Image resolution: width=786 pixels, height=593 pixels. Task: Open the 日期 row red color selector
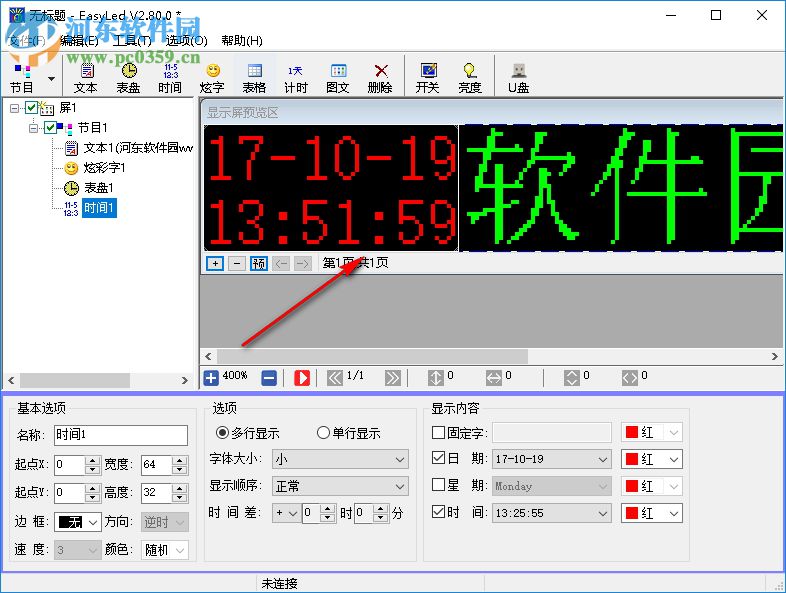pos(652,459)
